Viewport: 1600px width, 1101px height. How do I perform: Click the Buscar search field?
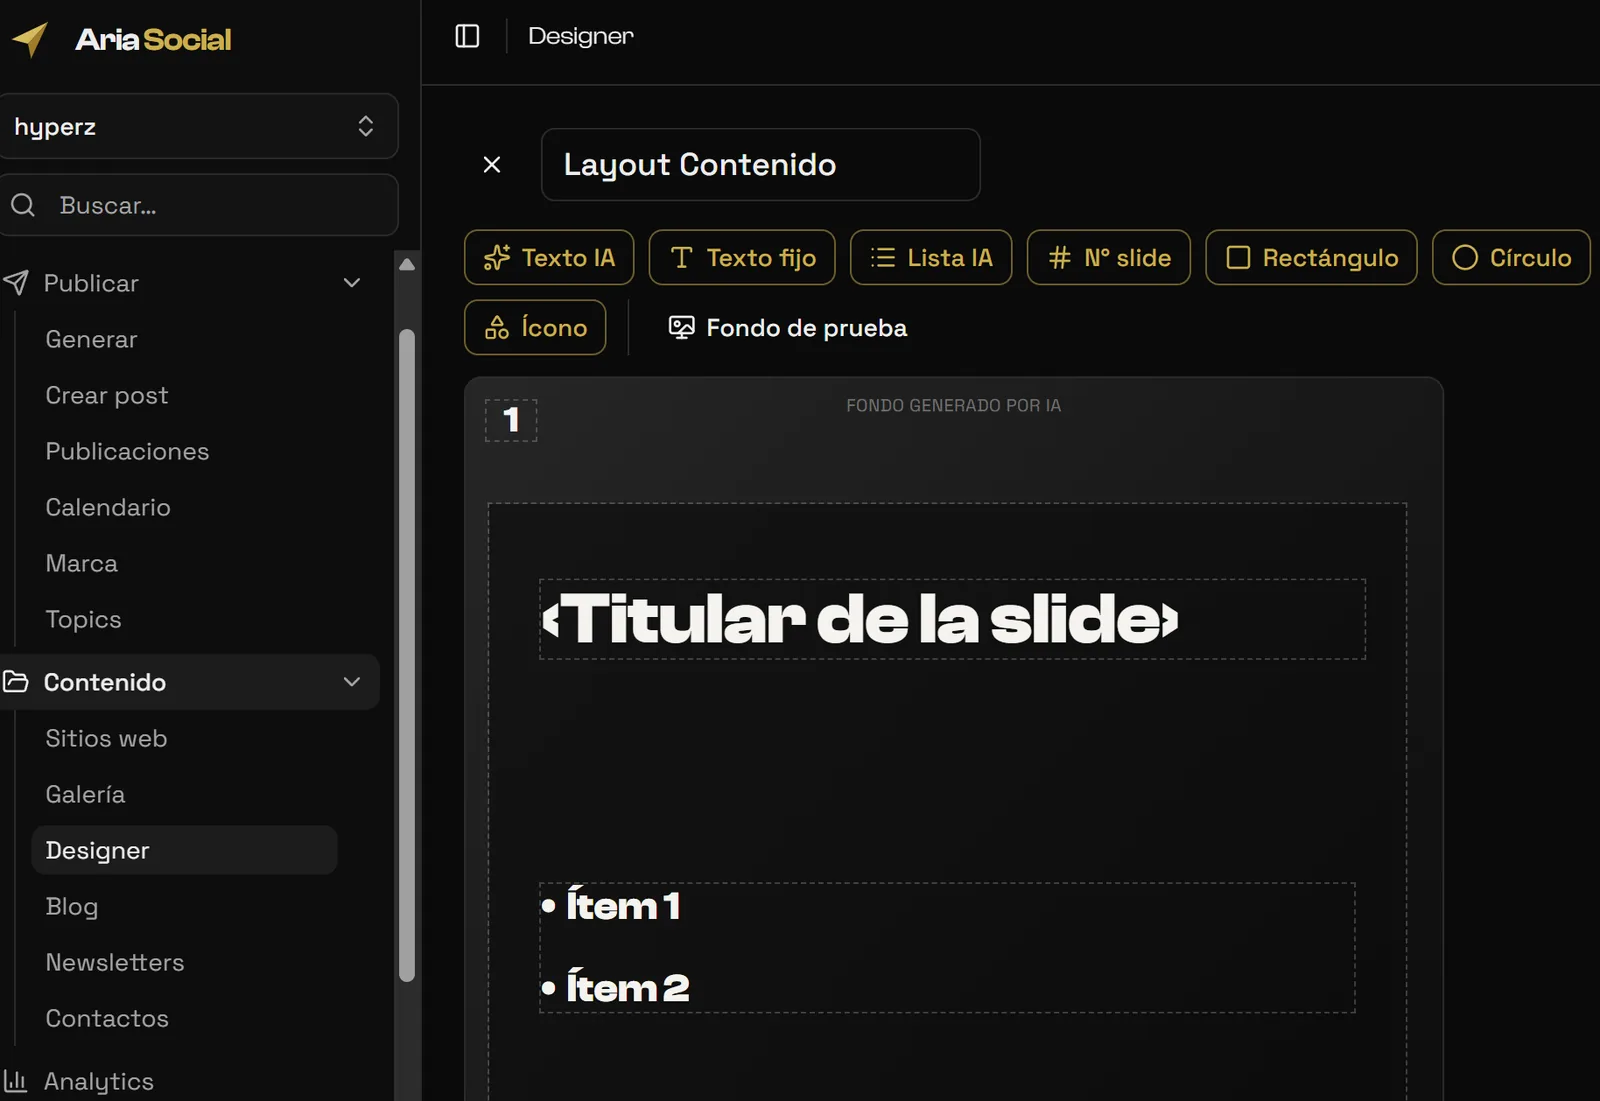click(x=198, y=205)
